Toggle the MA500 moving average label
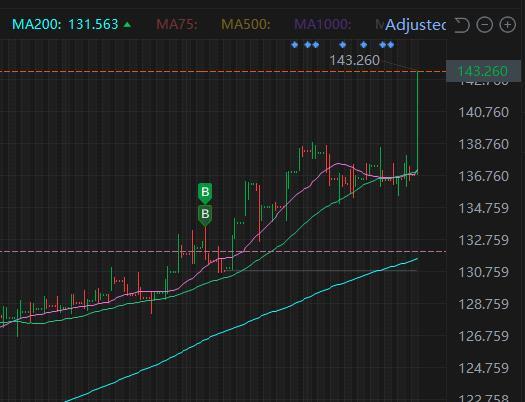 pos(245,24)
